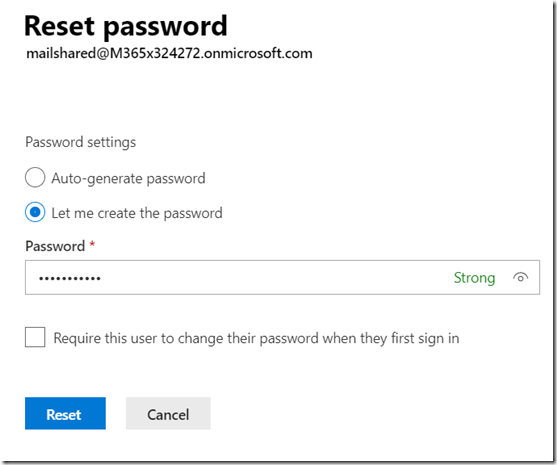The height and width of the screenshot is (465, 557).
Task: Click the blank space between Strong and the dots
Action: point(277,278)
